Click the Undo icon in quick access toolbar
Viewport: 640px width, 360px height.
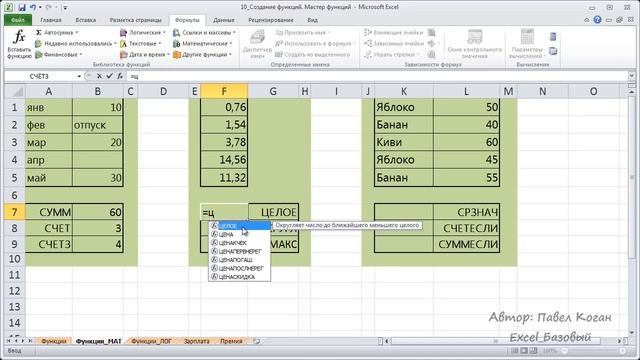point(33,7)
